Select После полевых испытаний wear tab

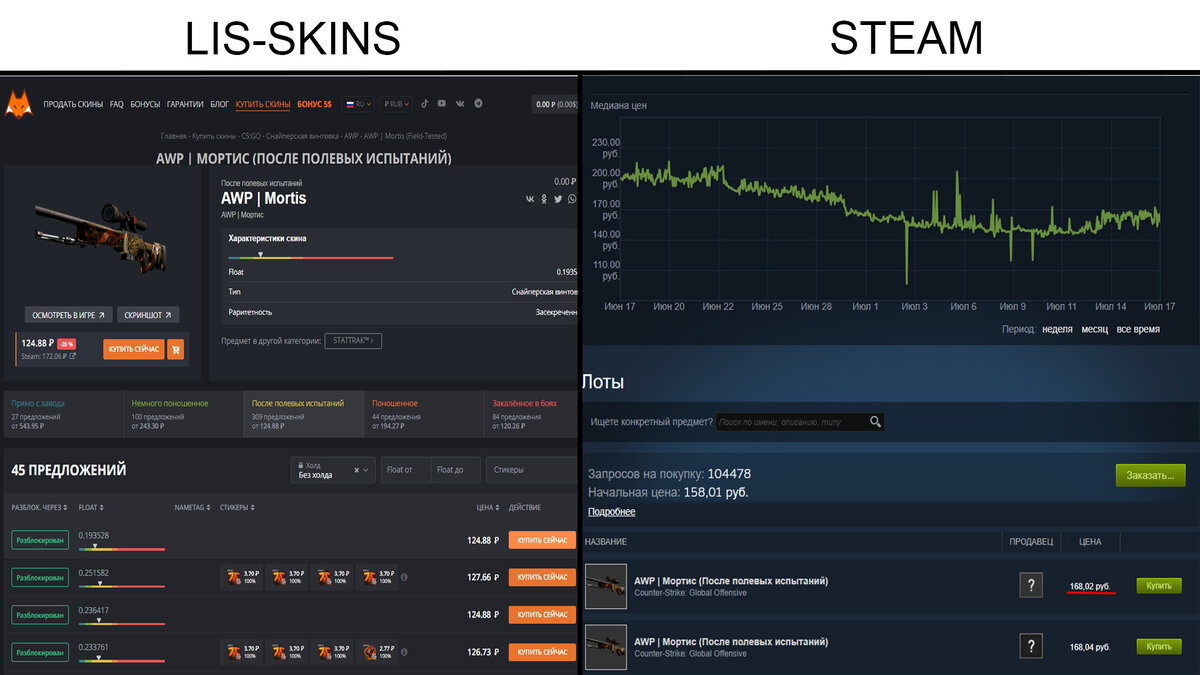click(303, 414)
